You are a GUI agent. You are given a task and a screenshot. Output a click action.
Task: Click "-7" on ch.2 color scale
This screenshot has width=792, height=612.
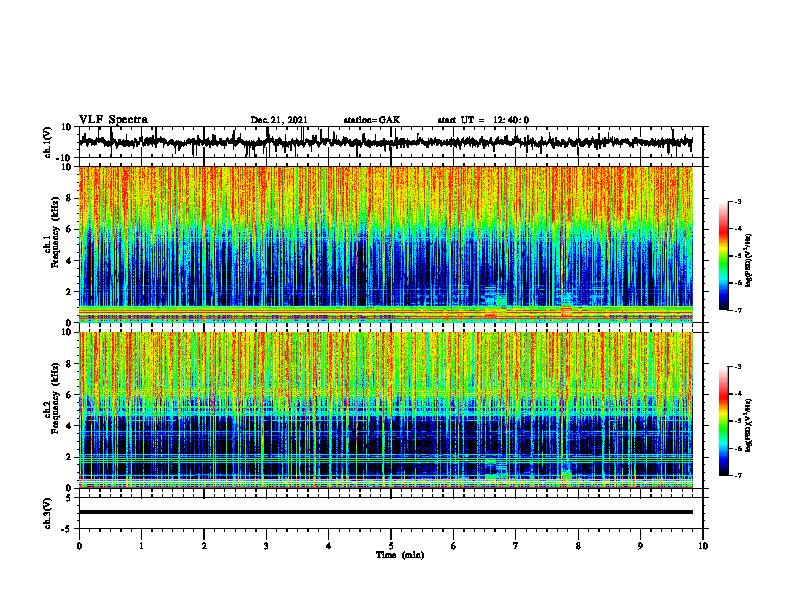point(738,476)
